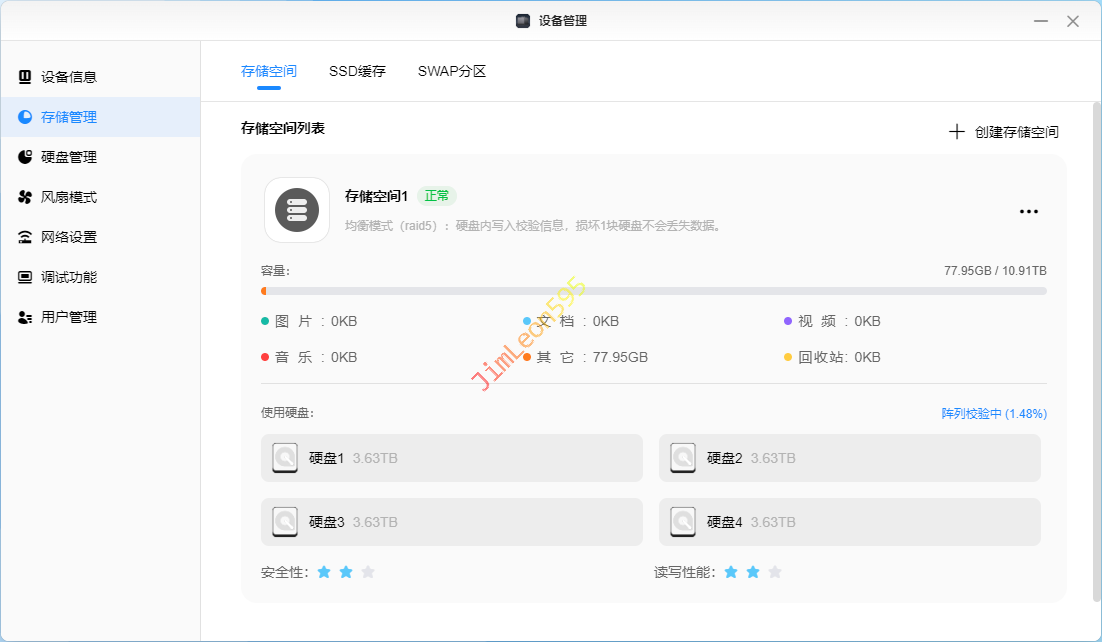
Task: Click the 设备信息 sidebar icon
Action: 25,77
